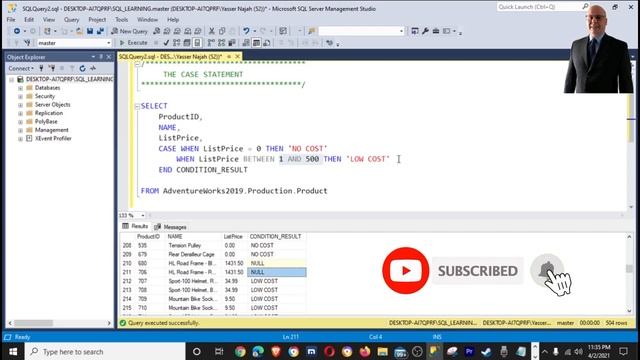Toggle Results to Grid option
Screen dimensions: 640x360
pos(256,42)
